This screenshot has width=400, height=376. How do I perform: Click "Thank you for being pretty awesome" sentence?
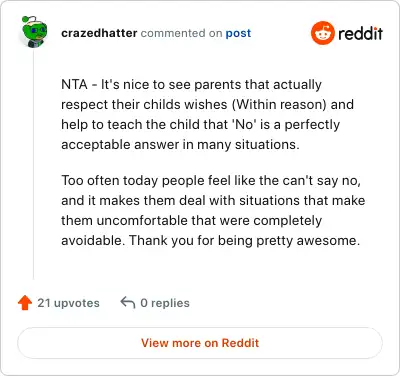pyautogui.click(x=244, y=240)
